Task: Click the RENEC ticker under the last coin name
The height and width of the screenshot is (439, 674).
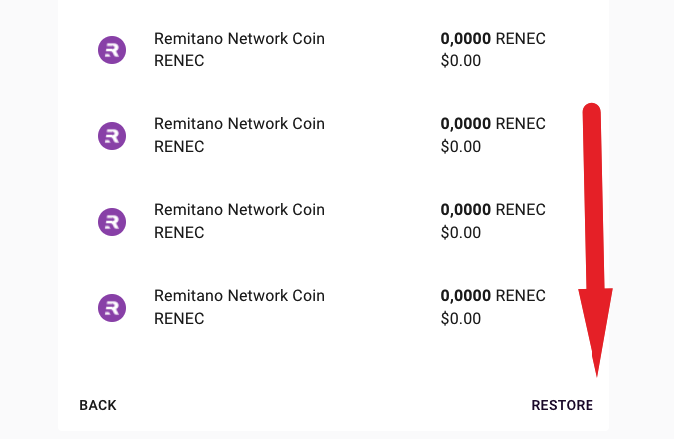Action: click(179, 319)
